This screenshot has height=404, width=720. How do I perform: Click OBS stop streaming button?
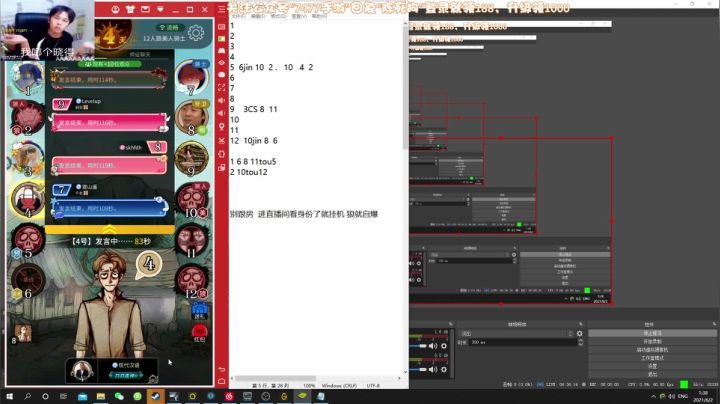(x=652, y=333)
